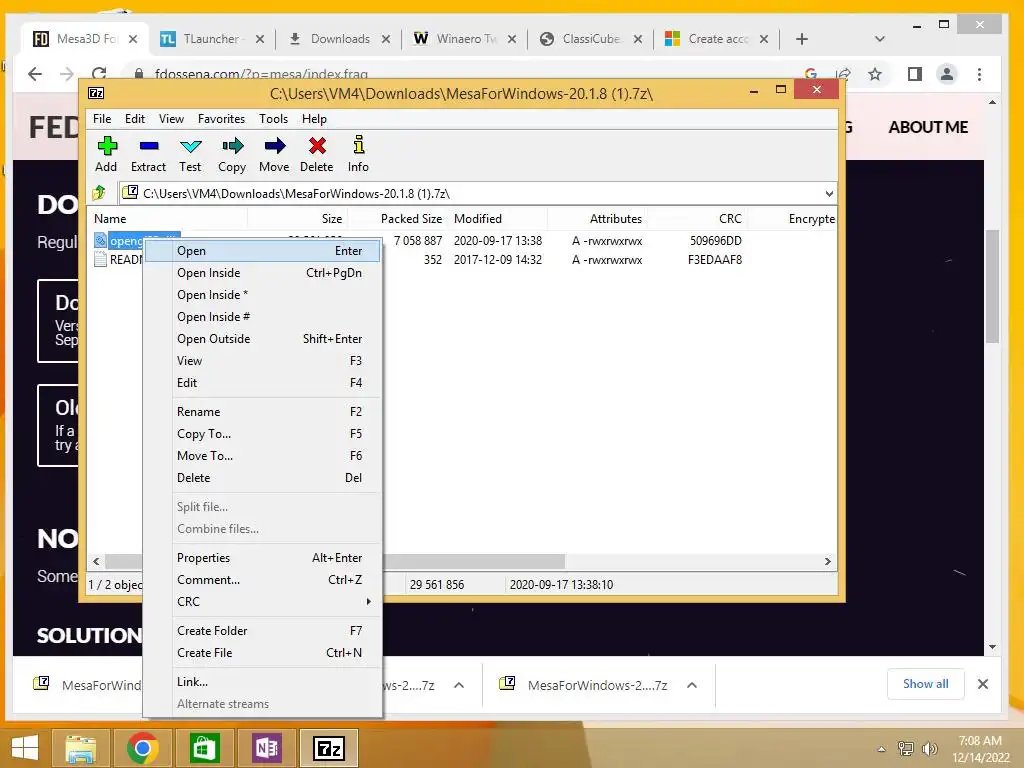Click Link... in the context menu
The image size is (1024, 768).
tap(262, 682)
